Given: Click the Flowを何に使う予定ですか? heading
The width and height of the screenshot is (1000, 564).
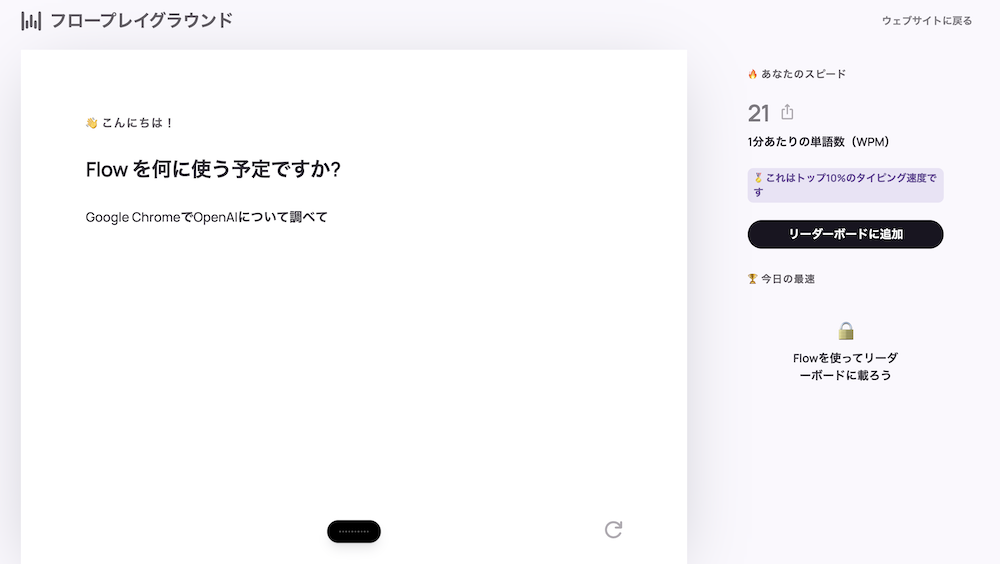Looking at the screenshot, I should tap(213, 169).
